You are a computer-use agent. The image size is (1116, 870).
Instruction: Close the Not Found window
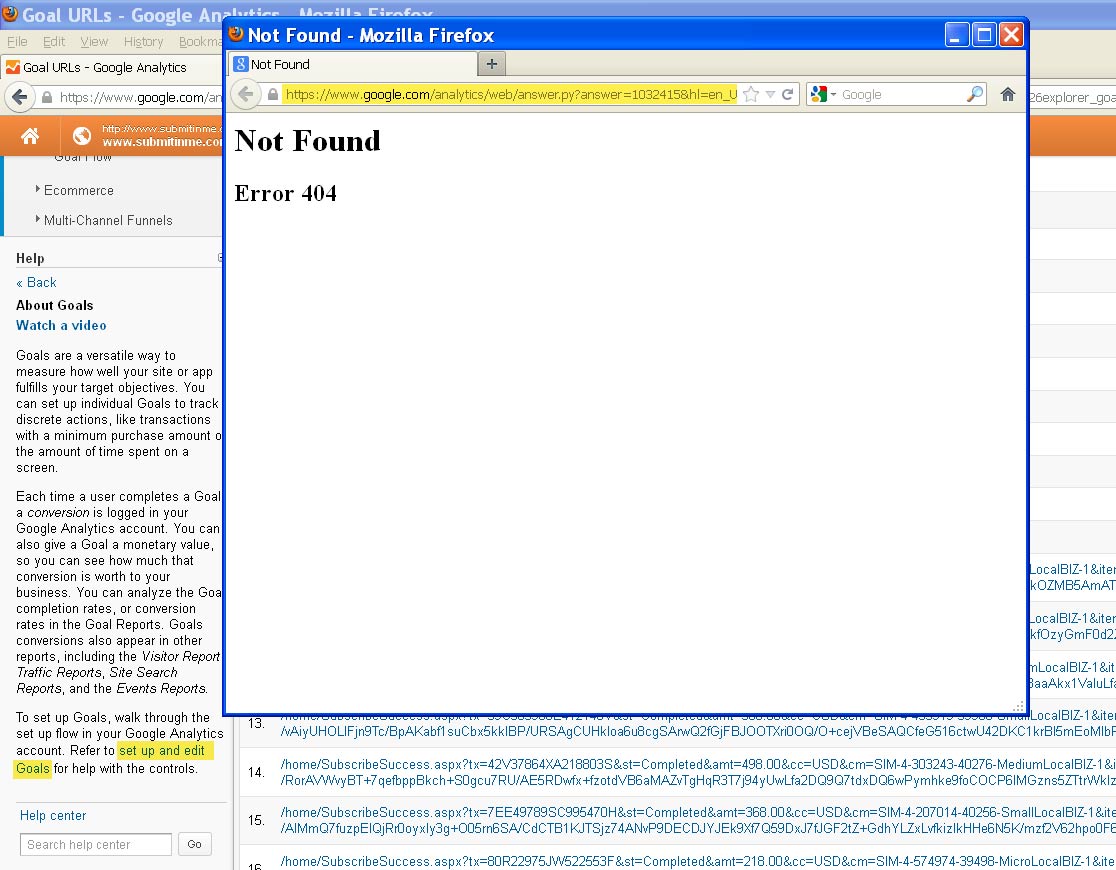point(1011,34)
